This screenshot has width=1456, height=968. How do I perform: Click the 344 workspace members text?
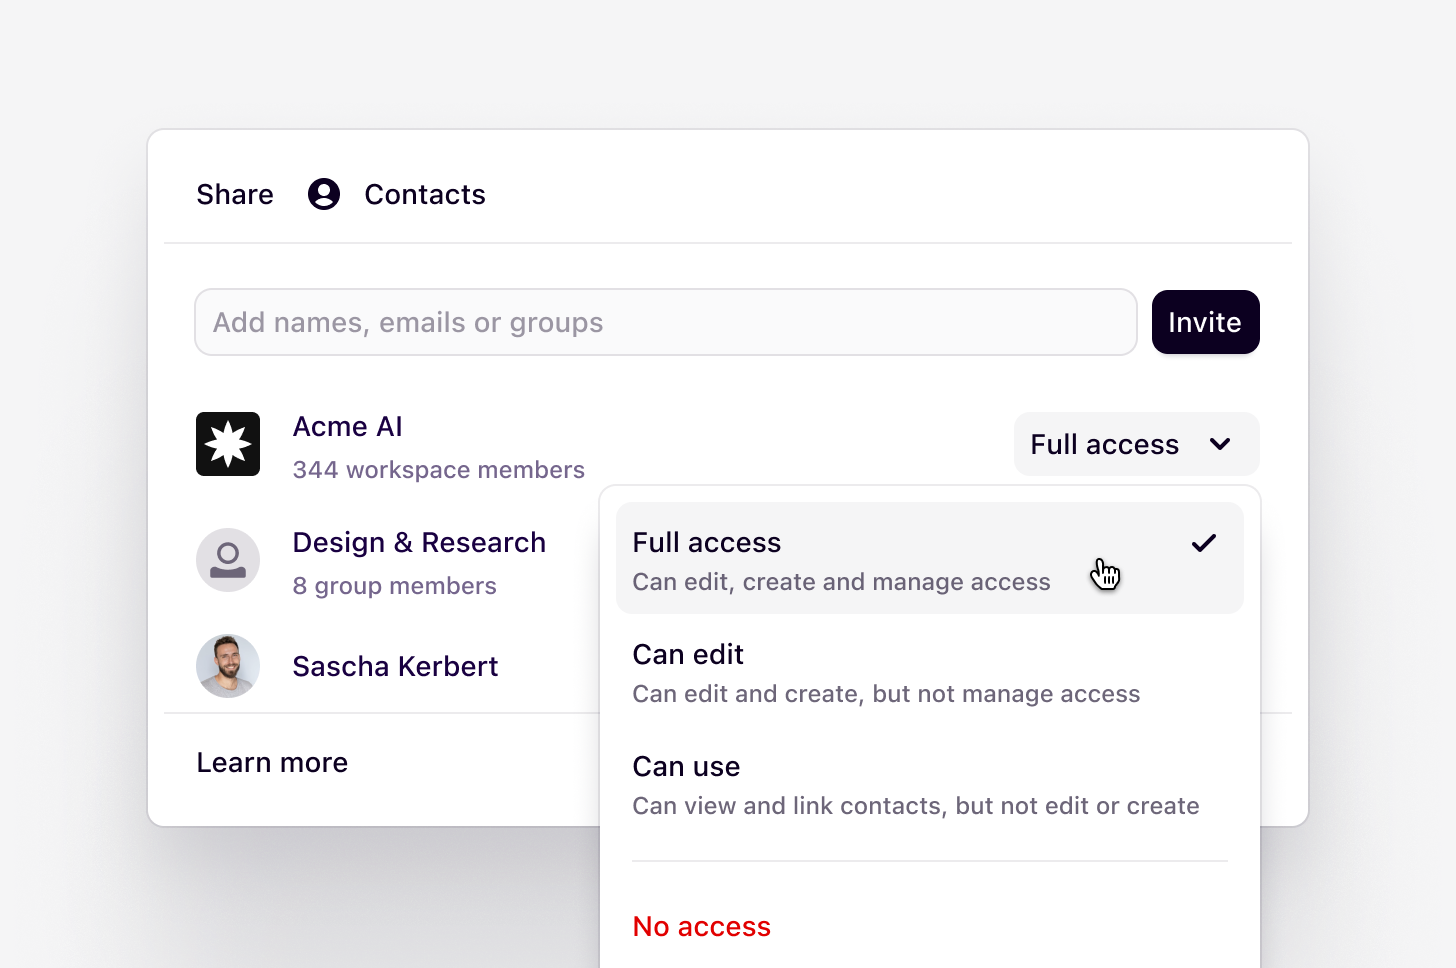click(439, 470)
